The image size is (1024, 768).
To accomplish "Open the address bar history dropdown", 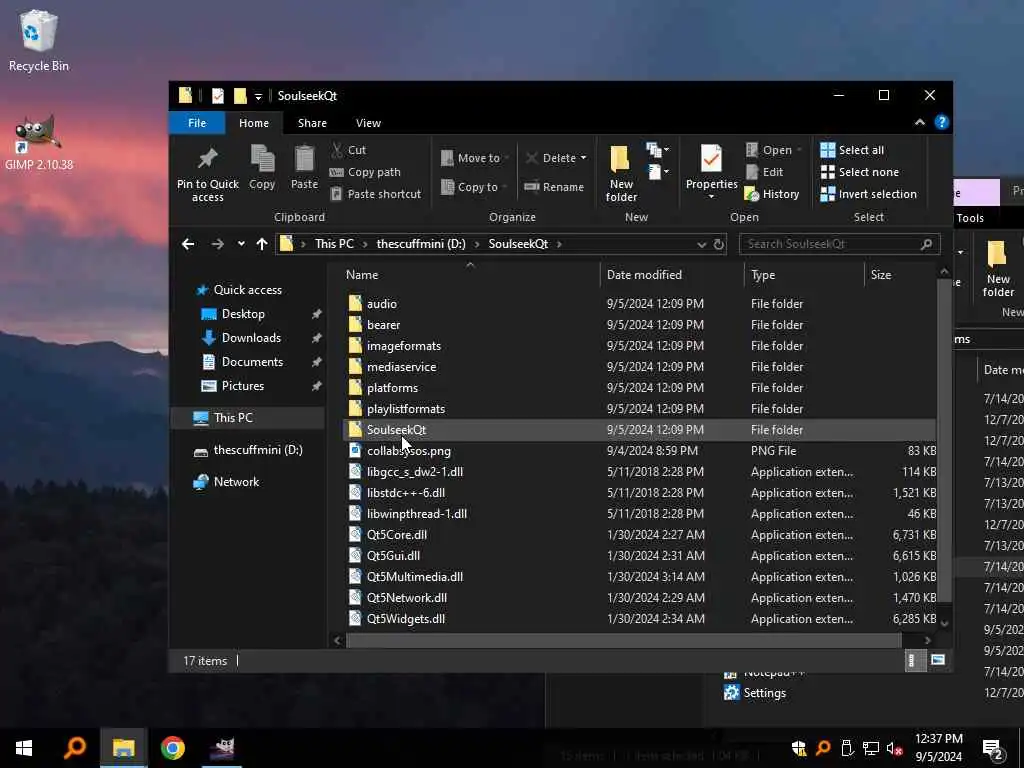I will 701,244.
